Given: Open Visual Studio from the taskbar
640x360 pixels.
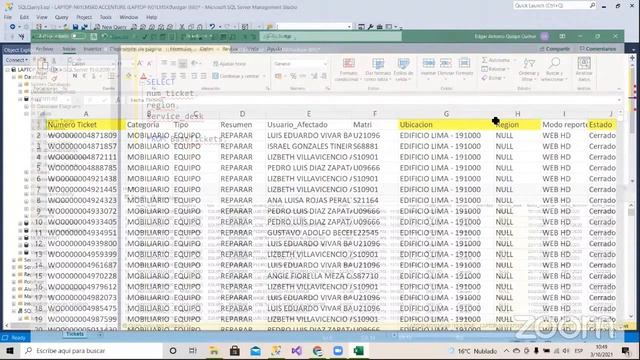Looking at the screenshot, I should coord(297,351).
